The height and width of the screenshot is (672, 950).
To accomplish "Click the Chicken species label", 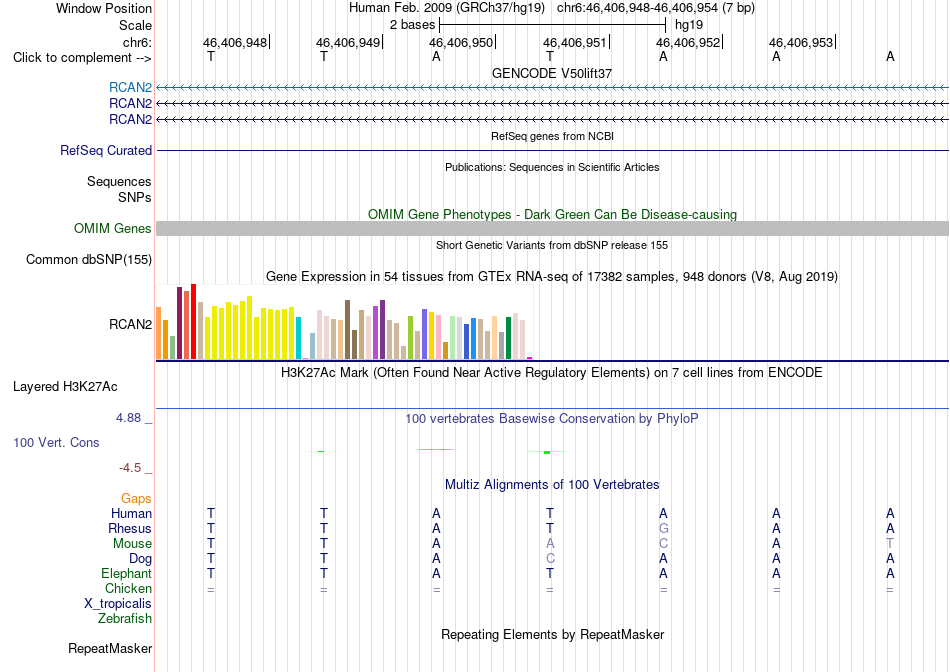I will tap(128, 588).
